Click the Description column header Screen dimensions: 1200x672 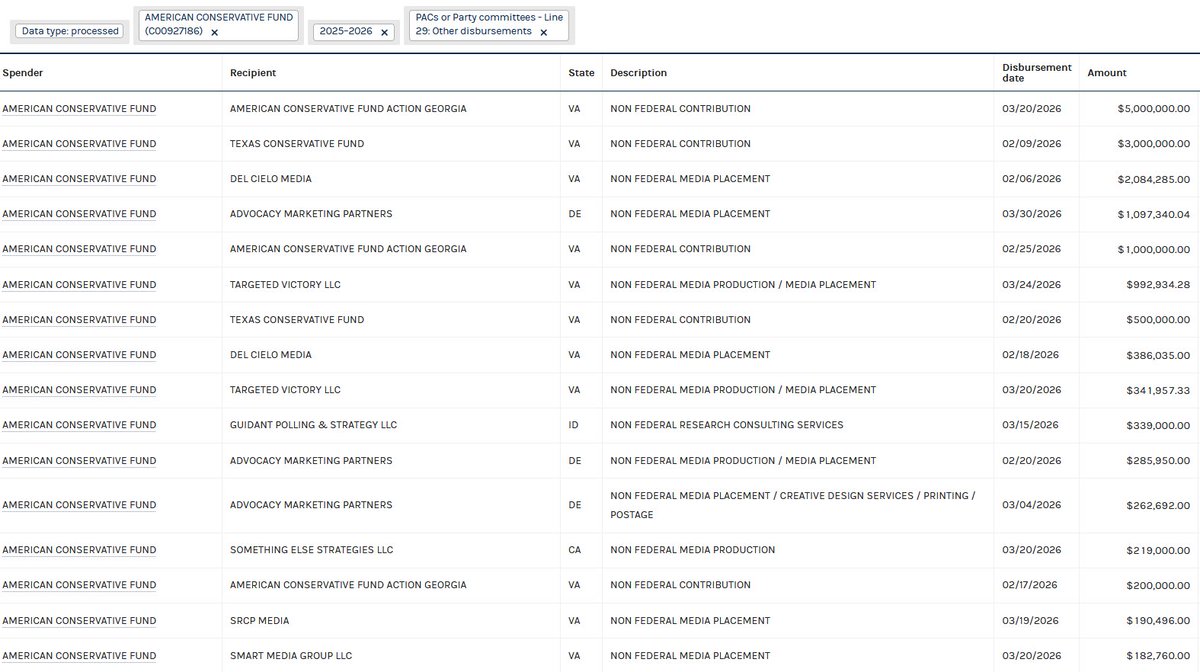point(638,73)
